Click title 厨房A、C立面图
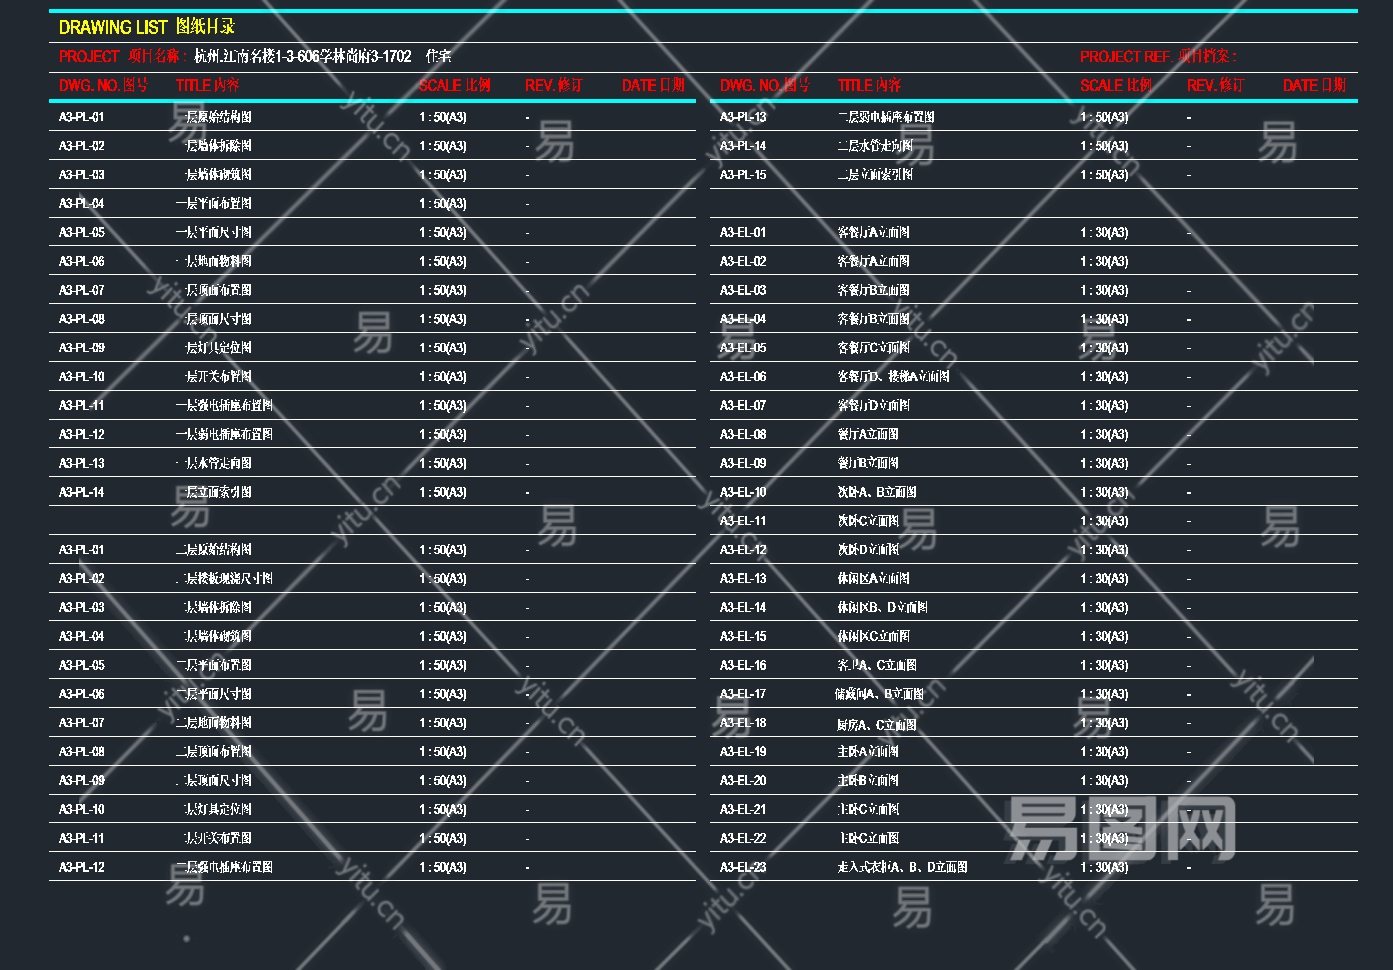 876,724
